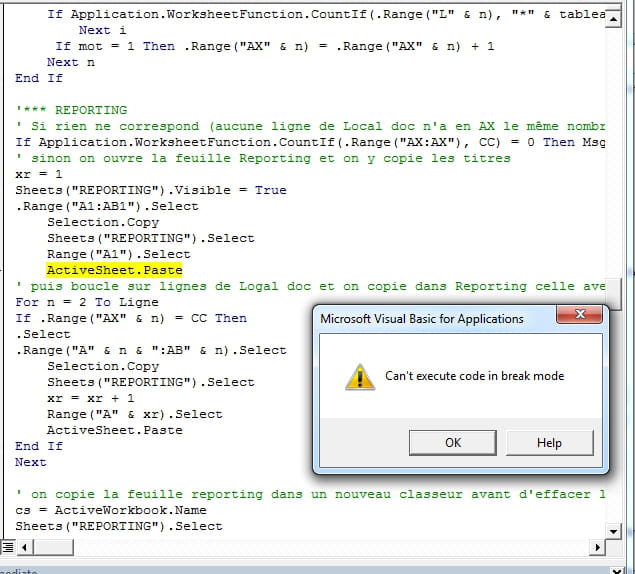The width and height of the screenshot is (635, 574).
Task: Click the 'sinon on ouvre la feuille Reporting' comment
Action: [263, 158]
